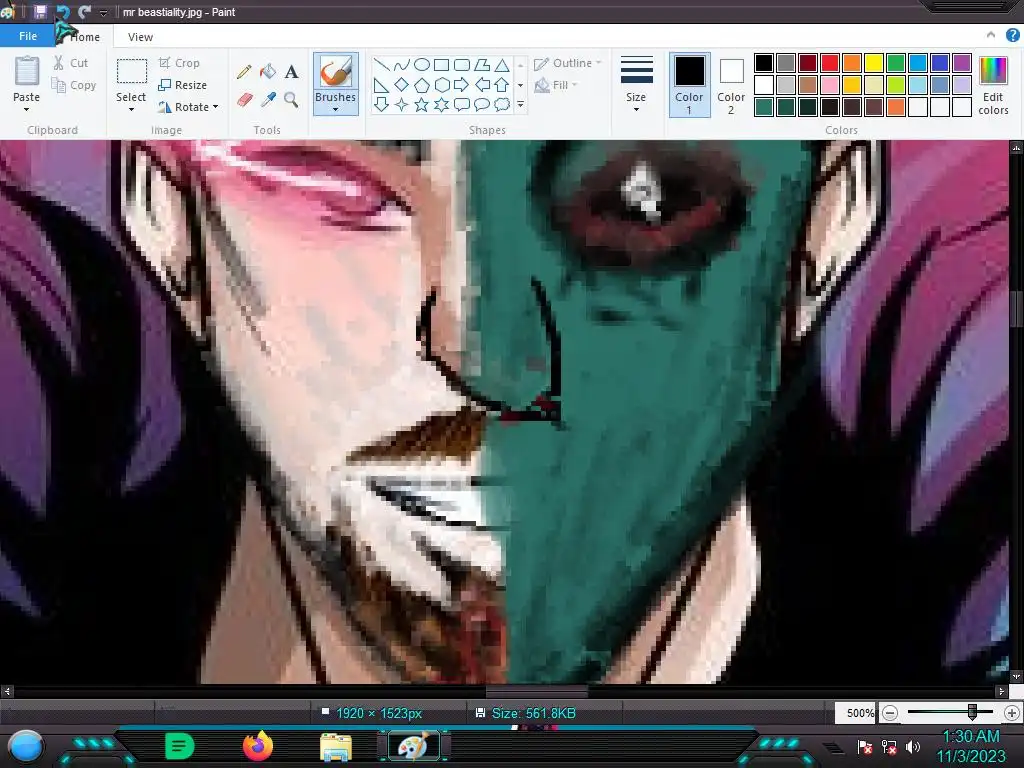Screen dimensions: 1024x768
Task: Click the Resize button
Action: (182, 85)
